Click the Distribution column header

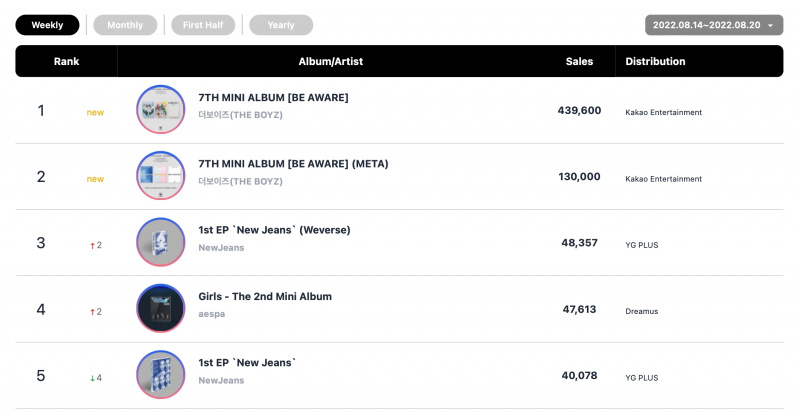point(656,61)
